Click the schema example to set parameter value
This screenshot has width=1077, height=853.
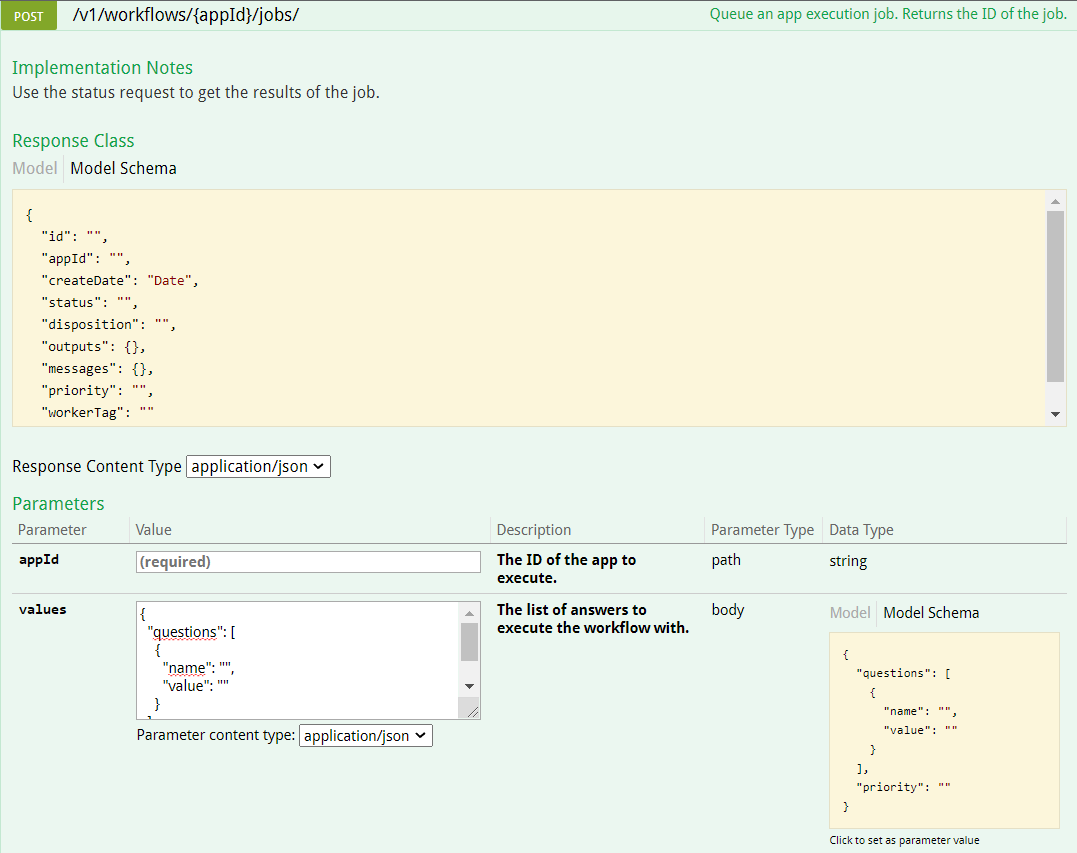(x=944, y=730)
